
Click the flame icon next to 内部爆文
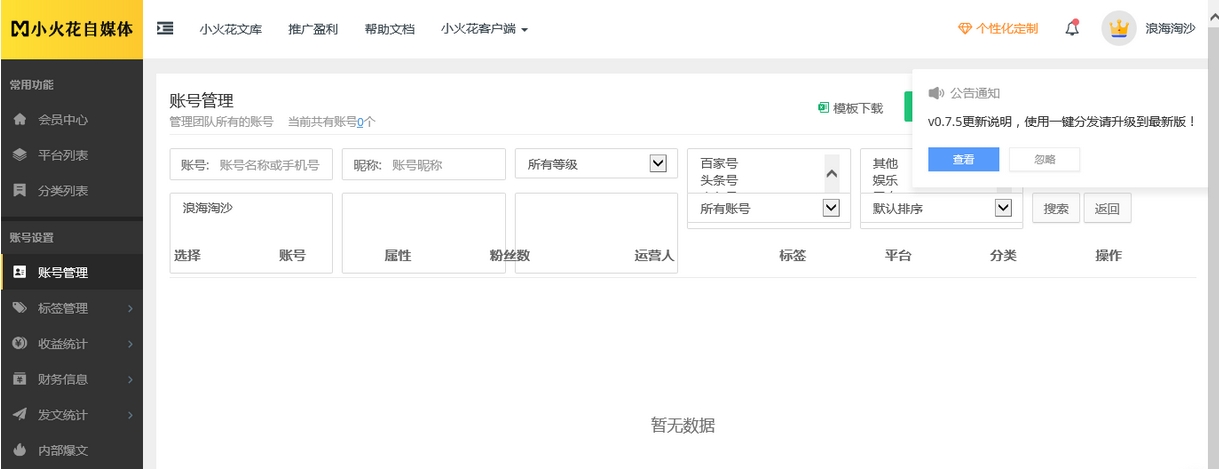[20, 451]
